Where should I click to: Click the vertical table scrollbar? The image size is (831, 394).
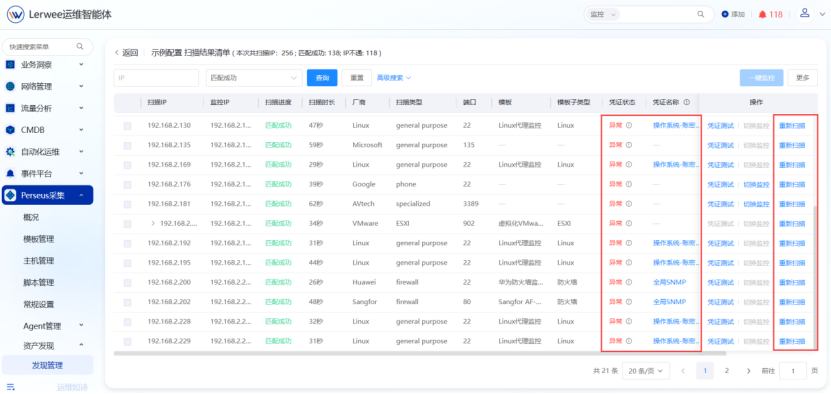click(815, 277)
